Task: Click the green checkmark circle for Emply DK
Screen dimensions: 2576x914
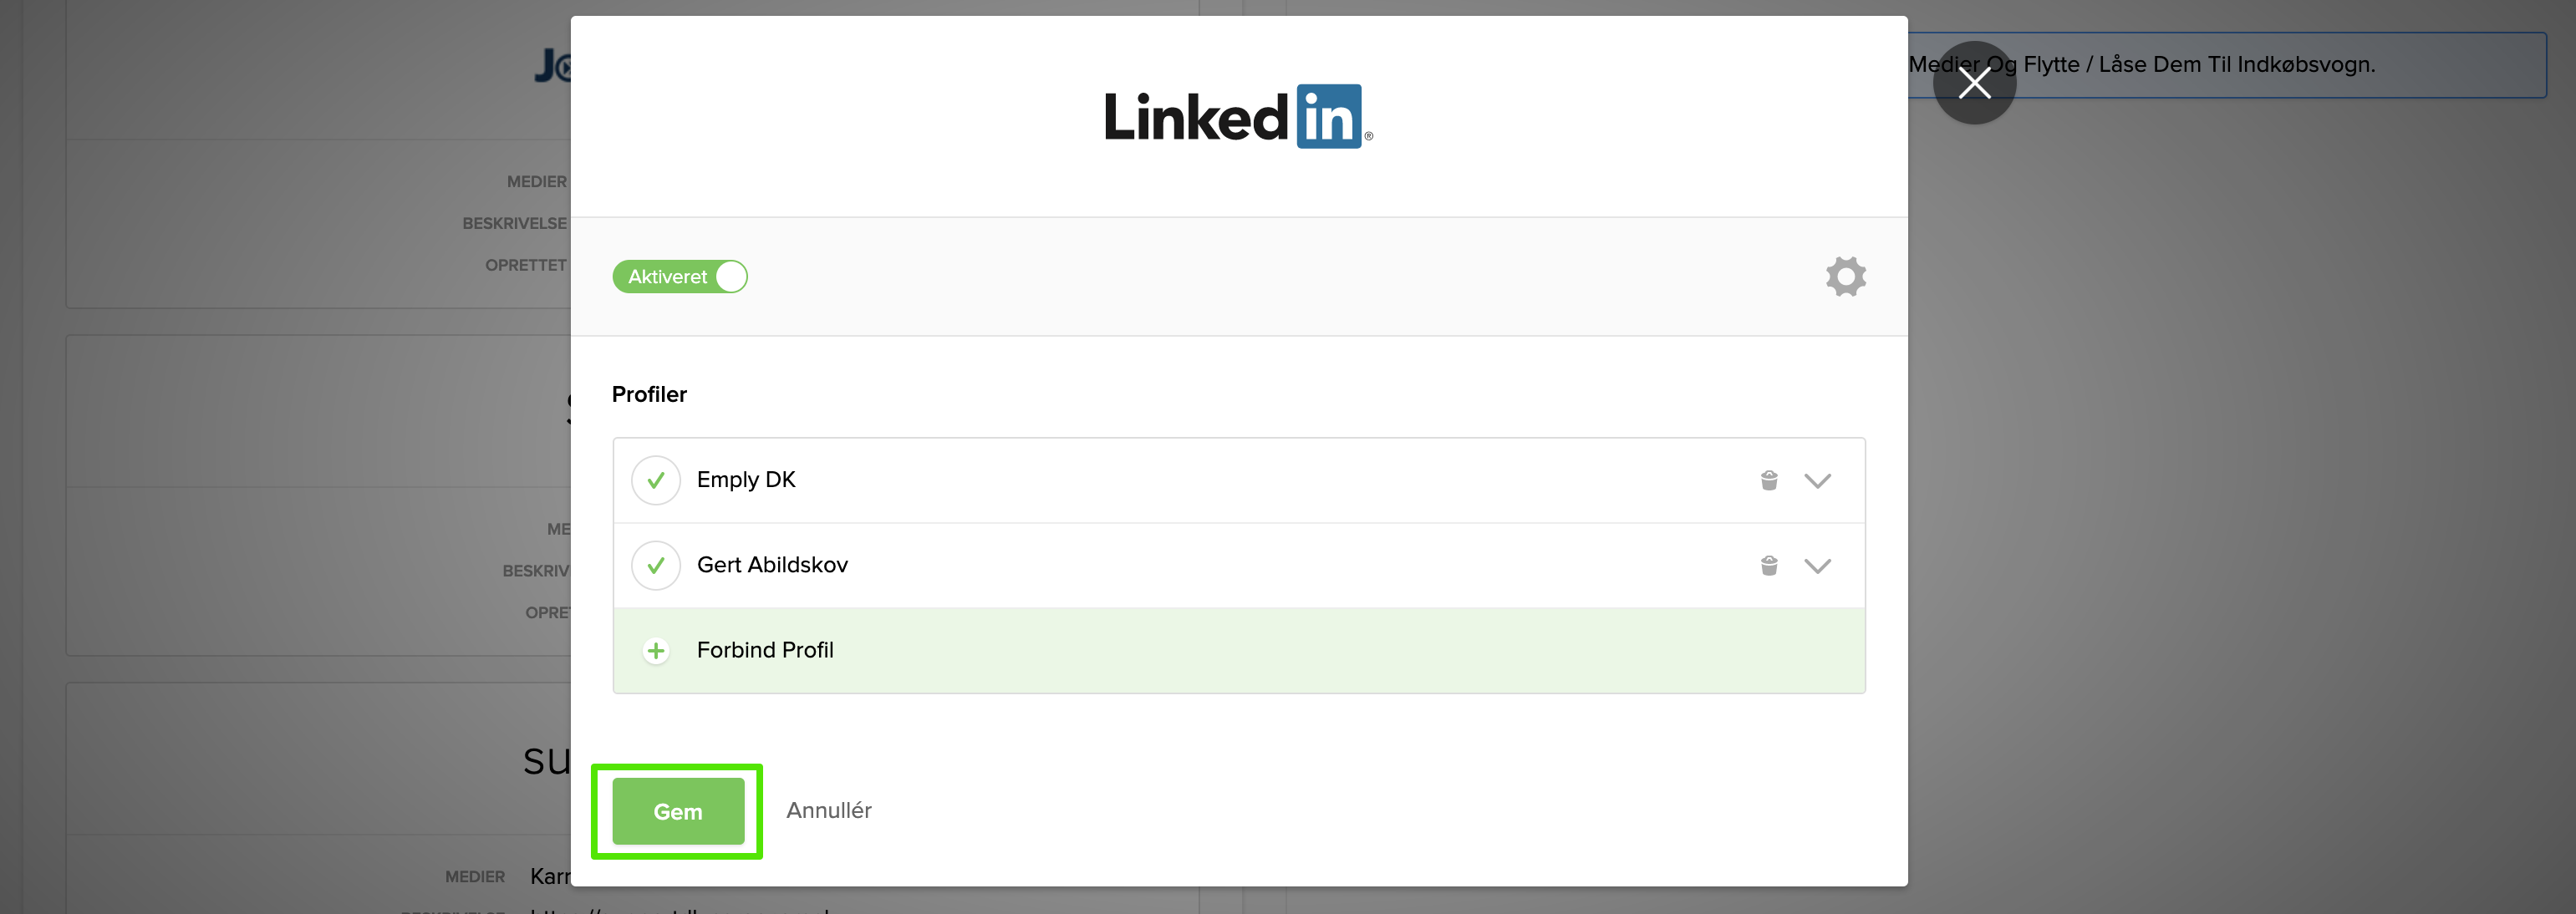Action: (x=656, y=480)
